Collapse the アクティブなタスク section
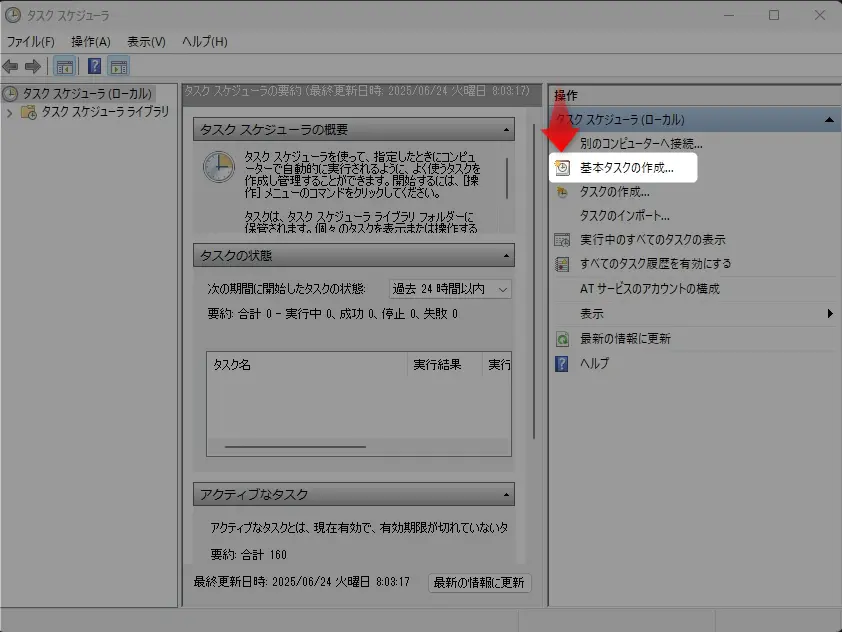 point(507,495)
